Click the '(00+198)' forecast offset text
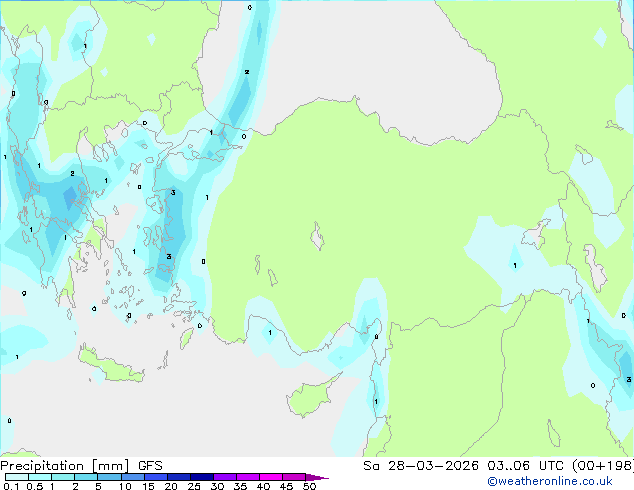Screen dimensions: 634x490 point(603,466)
